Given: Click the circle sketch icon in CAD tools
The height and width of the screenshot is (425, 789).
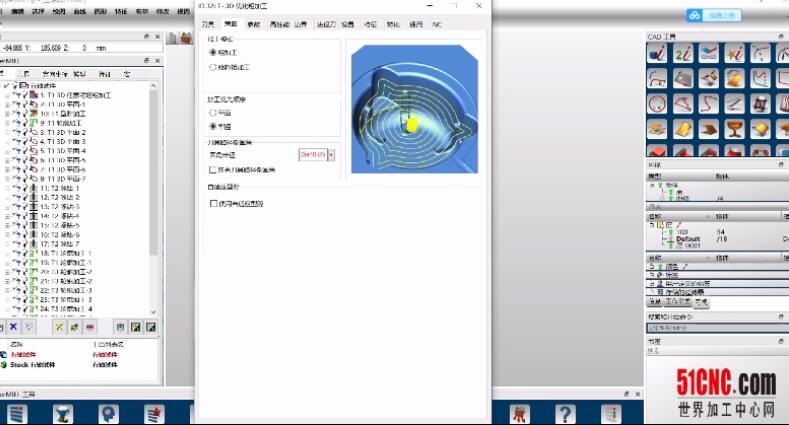Looking at the screenshot, I should [657, 104].
